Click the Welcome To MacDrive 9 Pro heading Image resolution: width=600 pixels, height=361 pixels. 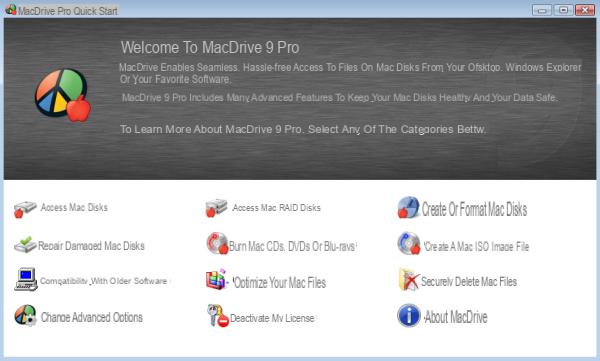tap(210, 47)
